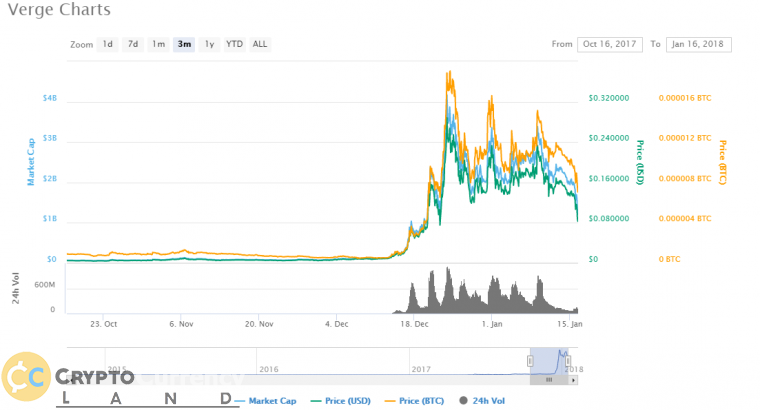Select the 3m zoom range

[x=184, y=44]
